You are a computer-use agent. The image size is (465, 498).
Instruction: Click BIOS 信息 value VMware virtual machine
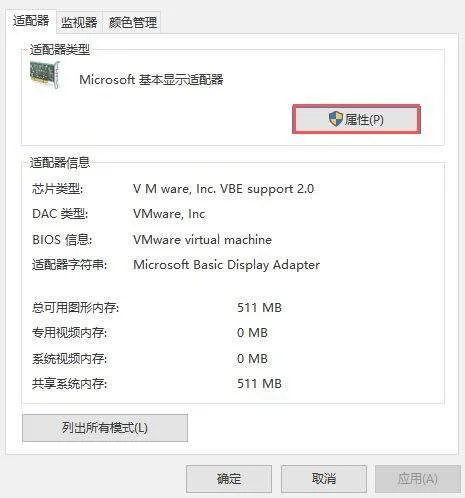(202, 239)
